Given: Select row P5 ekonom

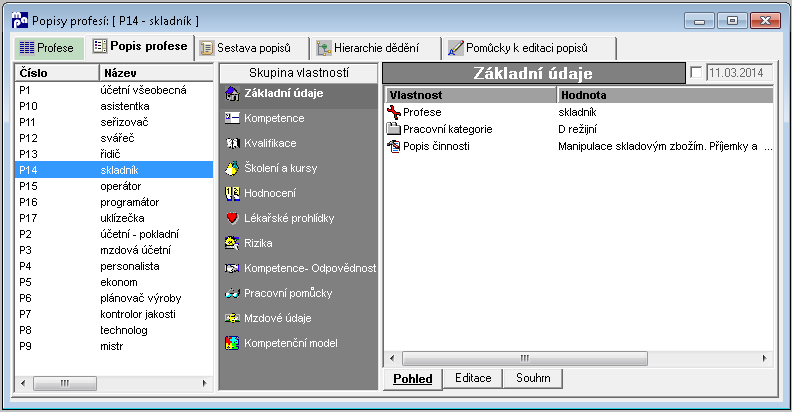Looking at the screenshot, I should (x=114, y=282).
